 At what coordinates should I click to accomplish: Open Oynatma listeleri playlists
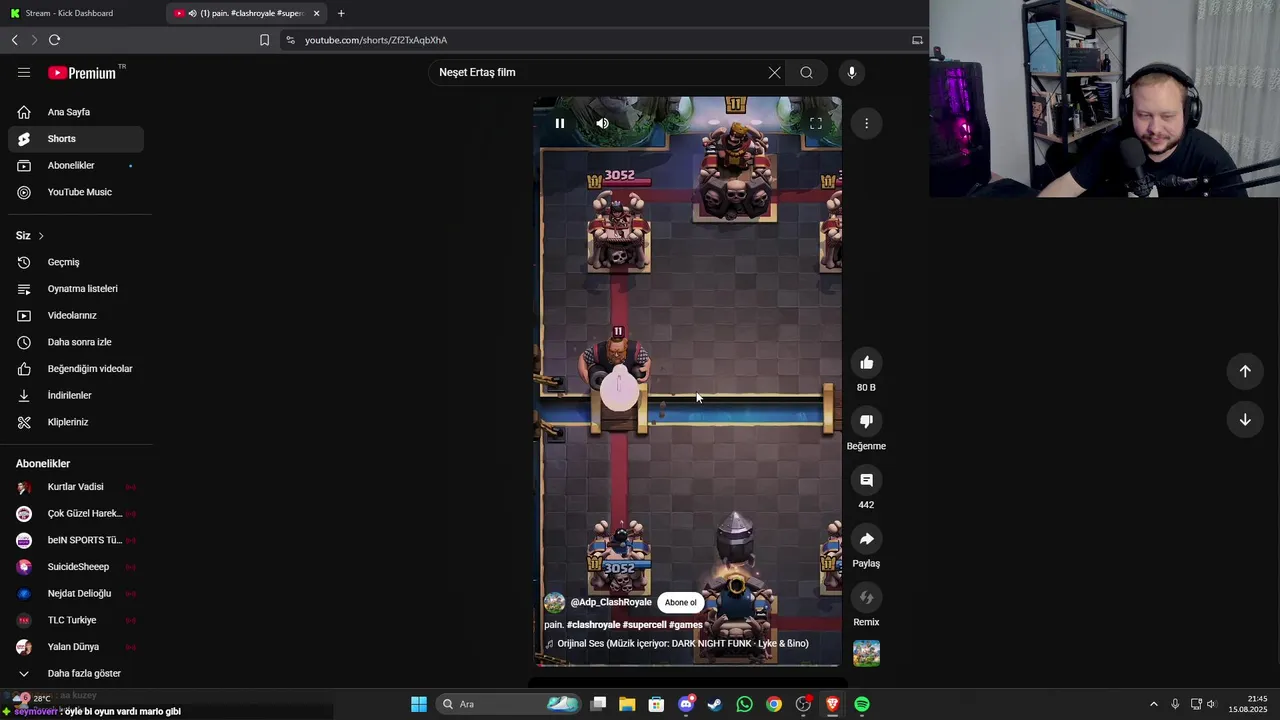pyautogui.click(x=76, y=289)
